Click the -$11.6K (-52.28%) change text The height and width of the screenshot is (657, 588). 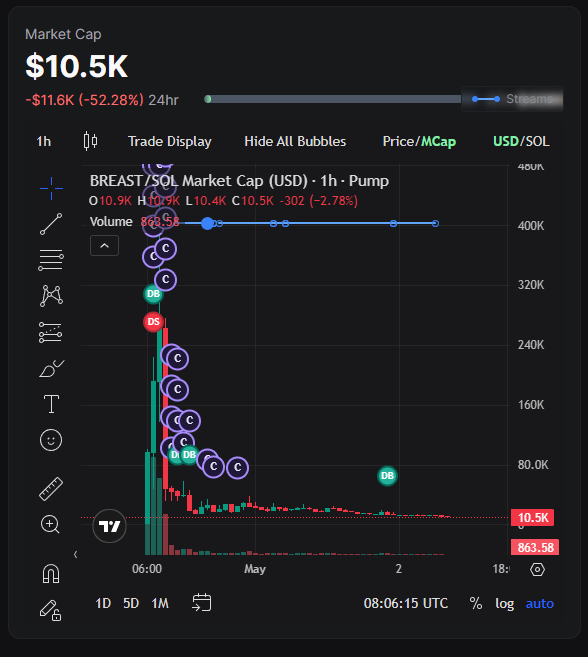point(84,100)
